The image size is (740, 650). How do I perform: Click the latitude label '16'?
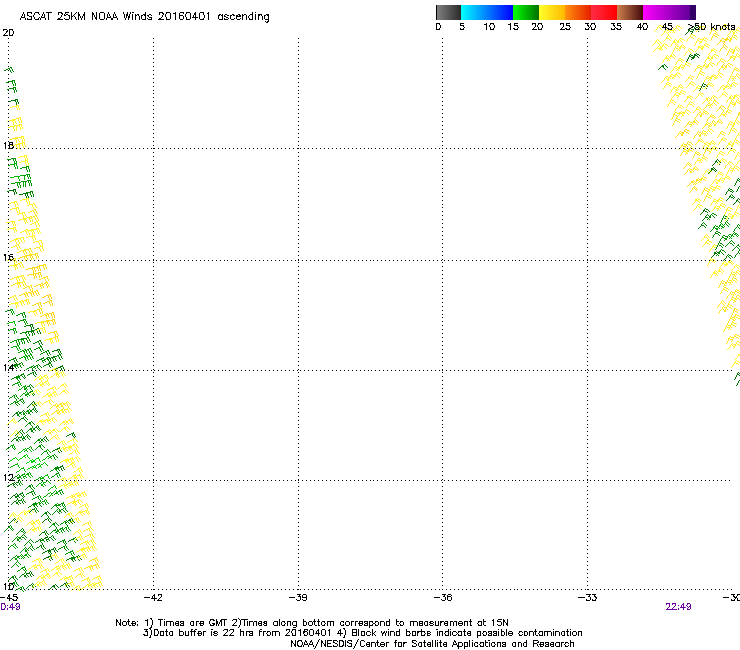click(8, 257)
